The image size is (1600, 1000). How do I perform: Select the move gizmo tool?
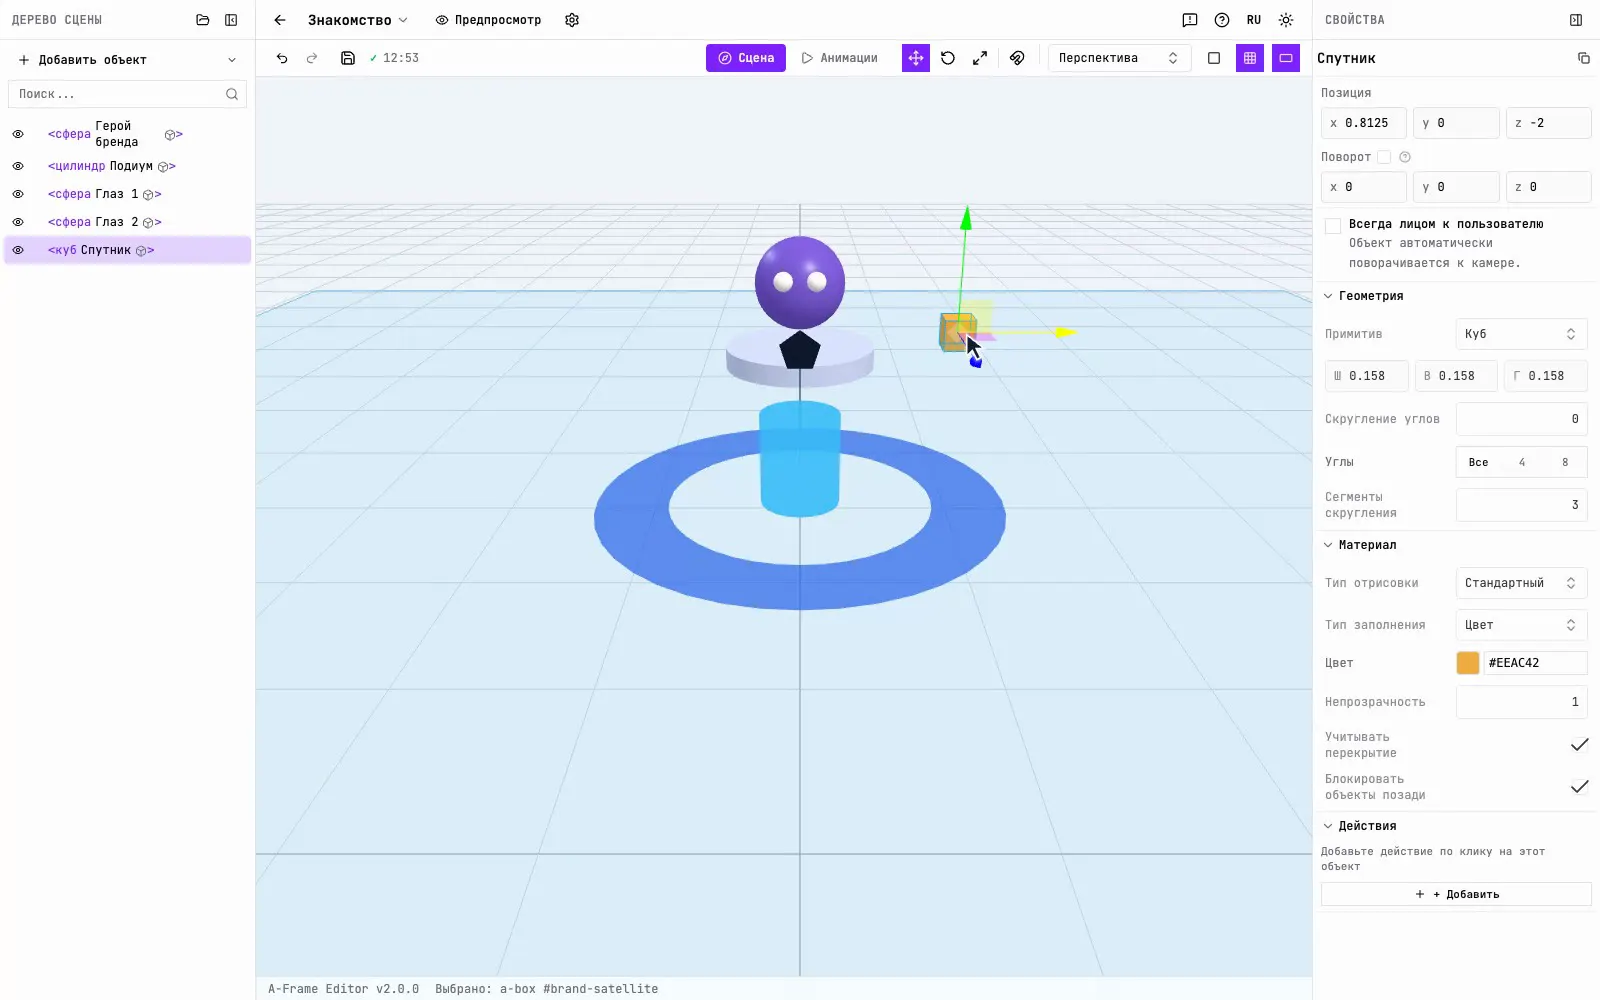[916, 58]
